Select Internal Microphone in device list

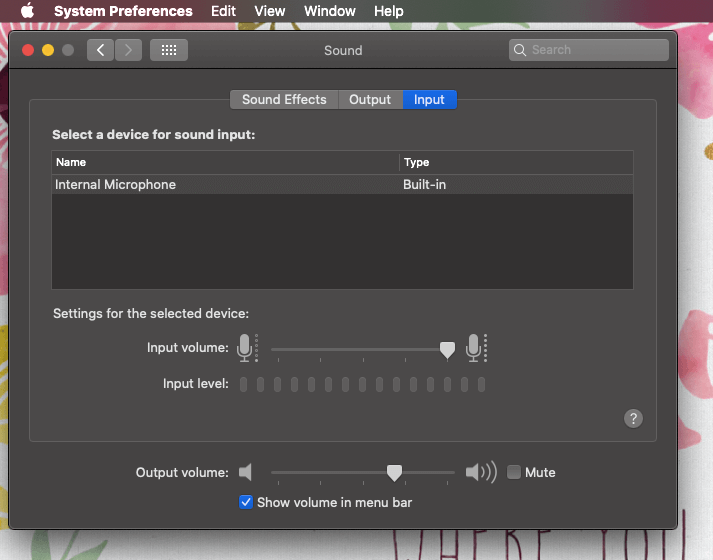tap(116, 185)
